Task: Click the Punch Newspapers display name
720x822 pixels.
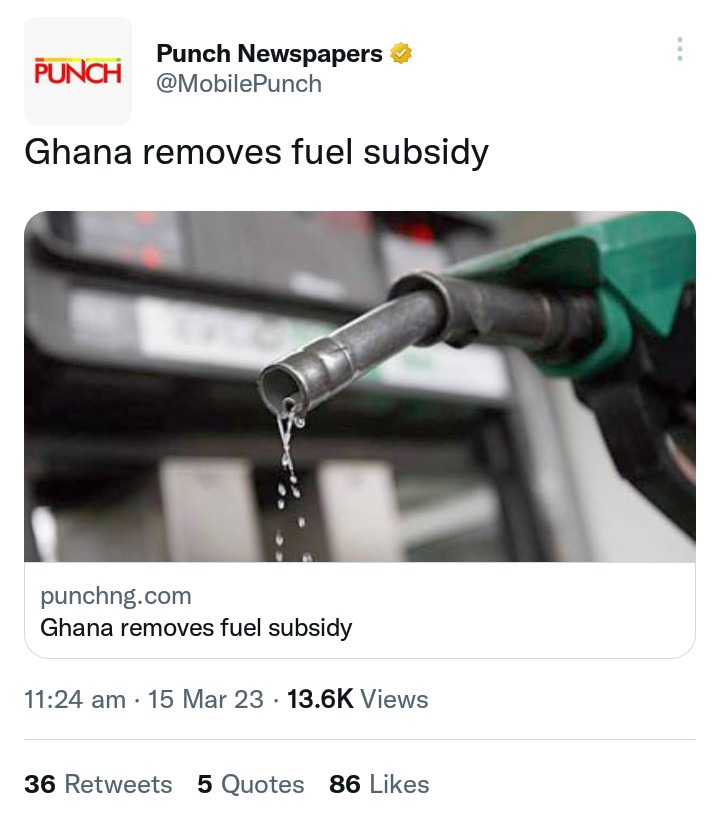Action: pos(269,54)
